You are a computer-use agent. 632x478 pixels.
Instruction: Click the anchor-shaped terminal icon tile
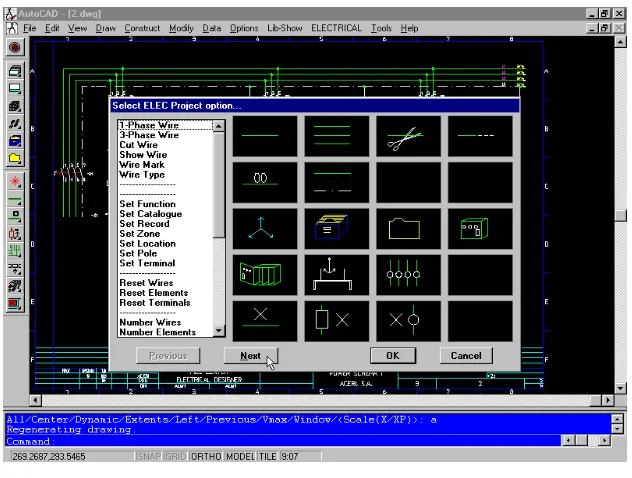(x=337, y=275)
